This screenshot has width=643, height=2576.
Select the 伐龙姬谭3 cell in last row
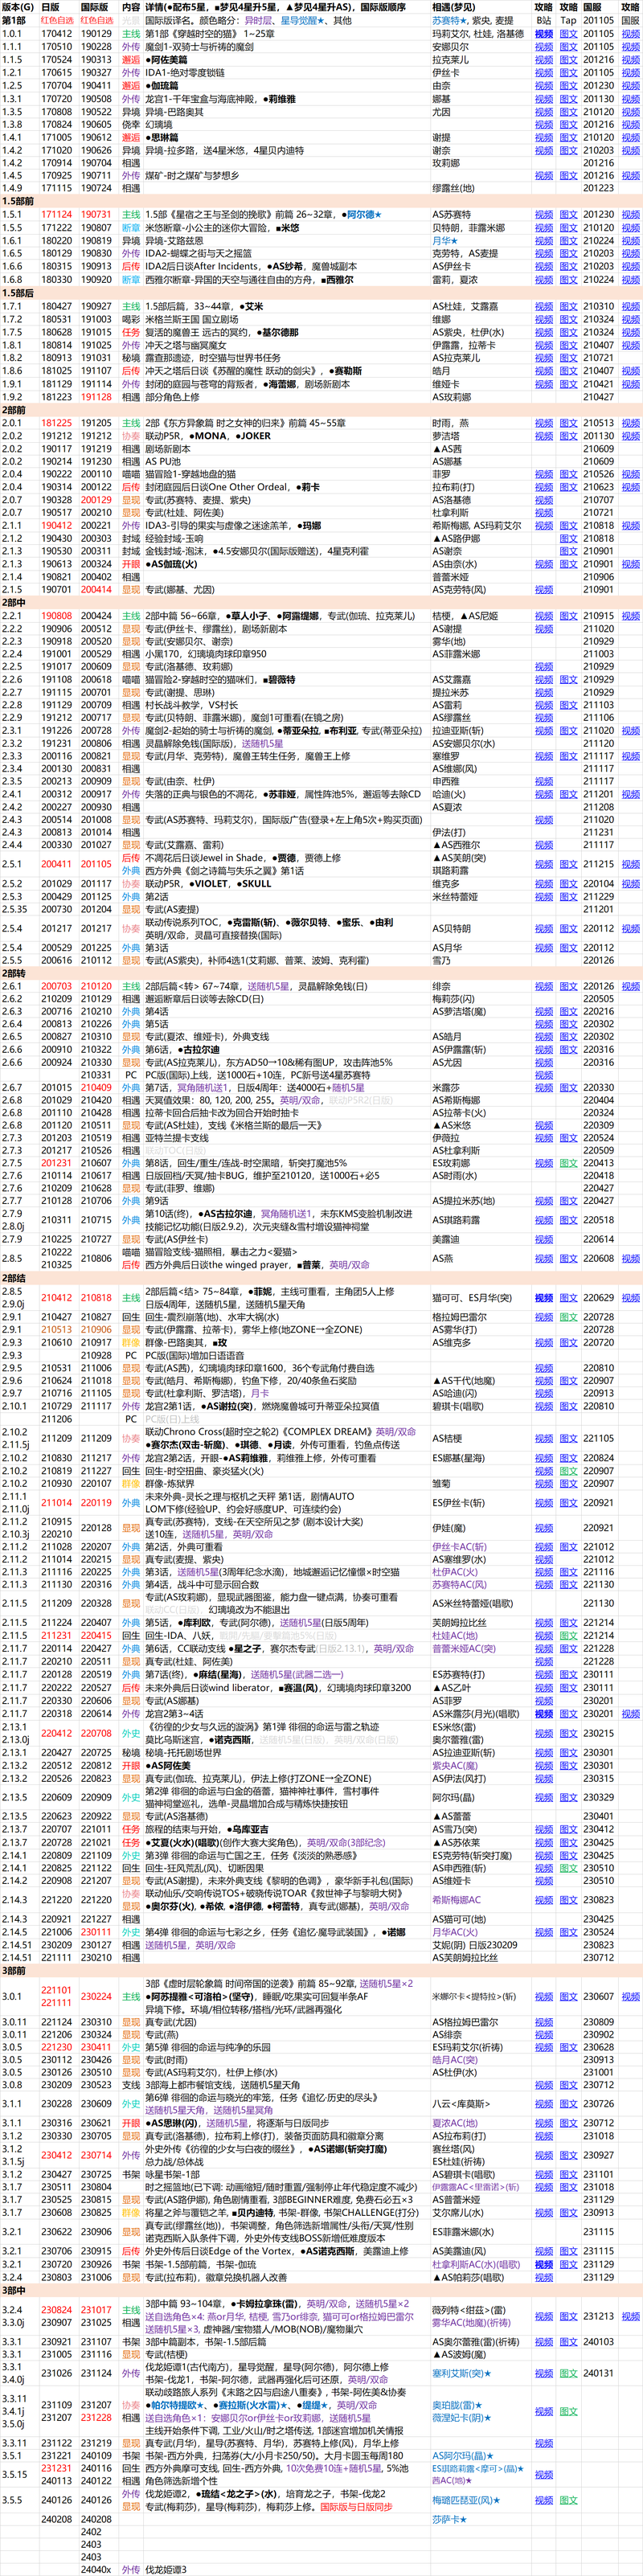(166, 2568)
